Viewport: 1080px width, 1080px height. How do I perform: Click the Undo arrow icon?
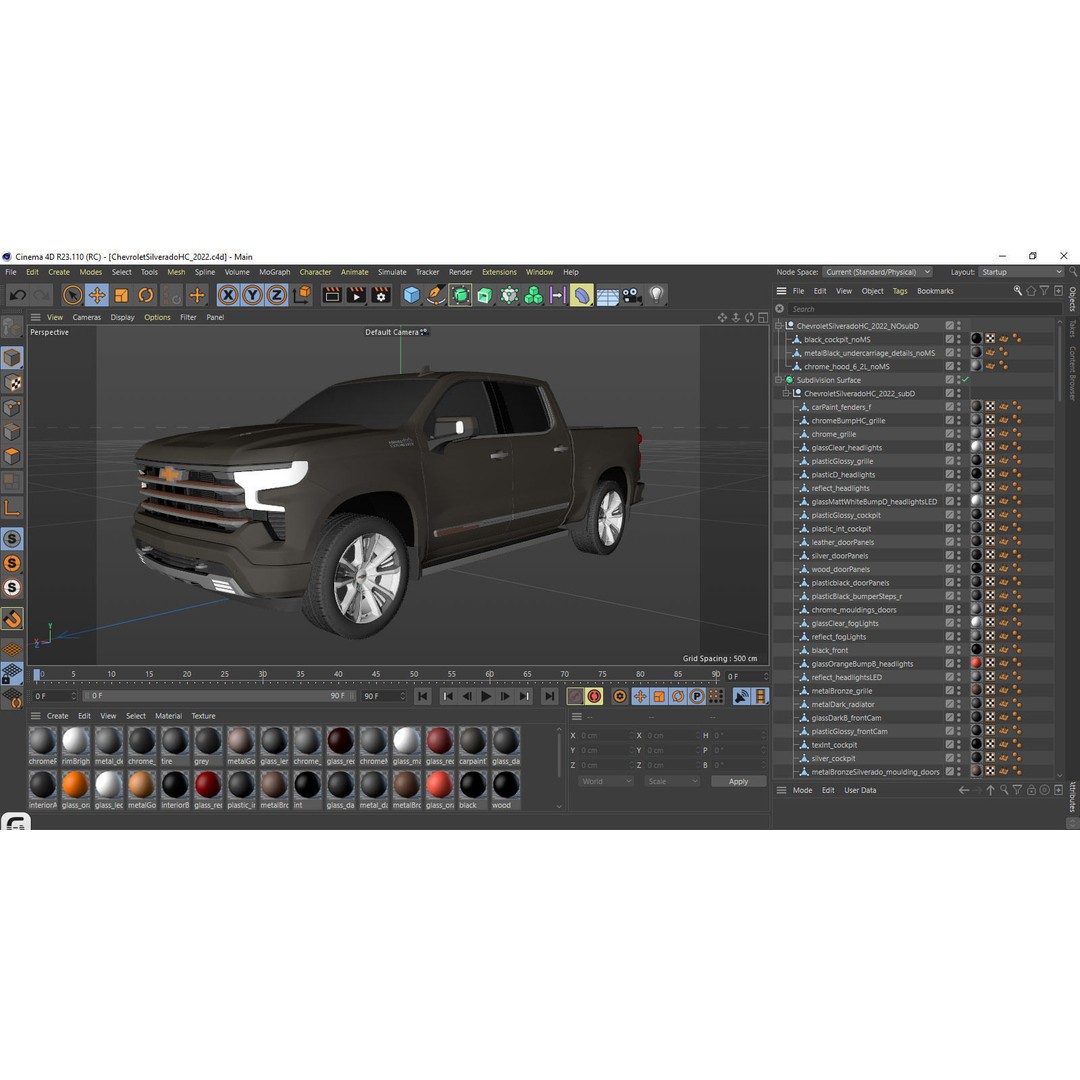coord(18,295)
